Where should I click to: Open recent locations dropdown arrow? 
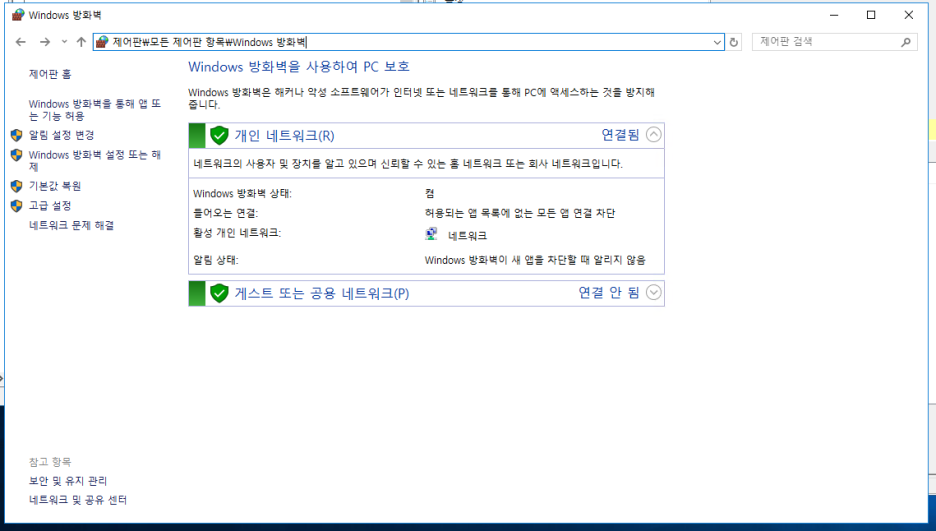[64, 42]
